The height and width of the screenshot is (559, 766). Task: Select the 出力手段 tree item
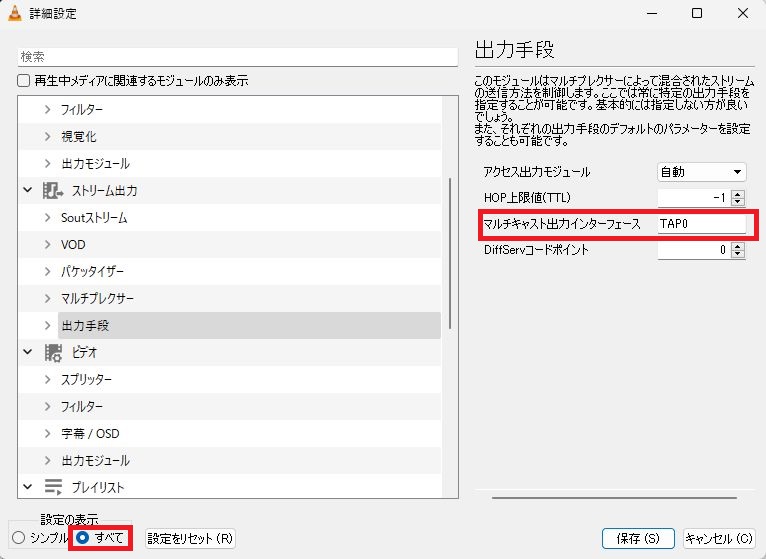pyautogui.click(x=85, y=325)
